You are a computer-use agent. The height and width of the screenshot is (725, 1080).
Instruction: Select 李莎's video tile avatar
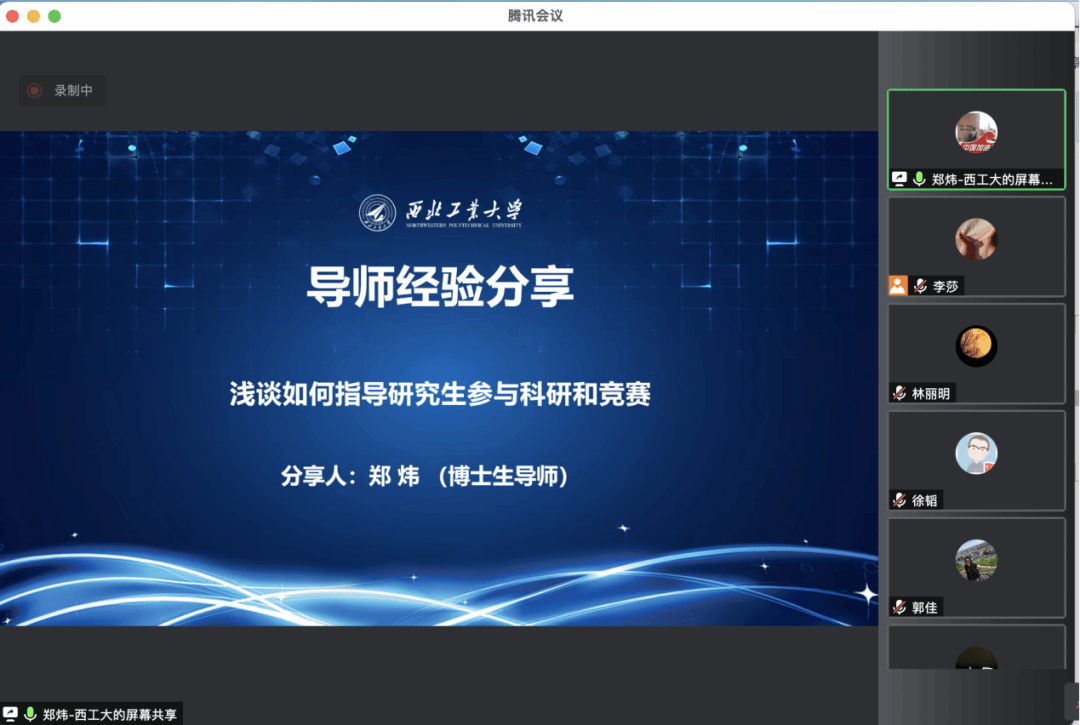pyautogui.click(x=976, y=239)
